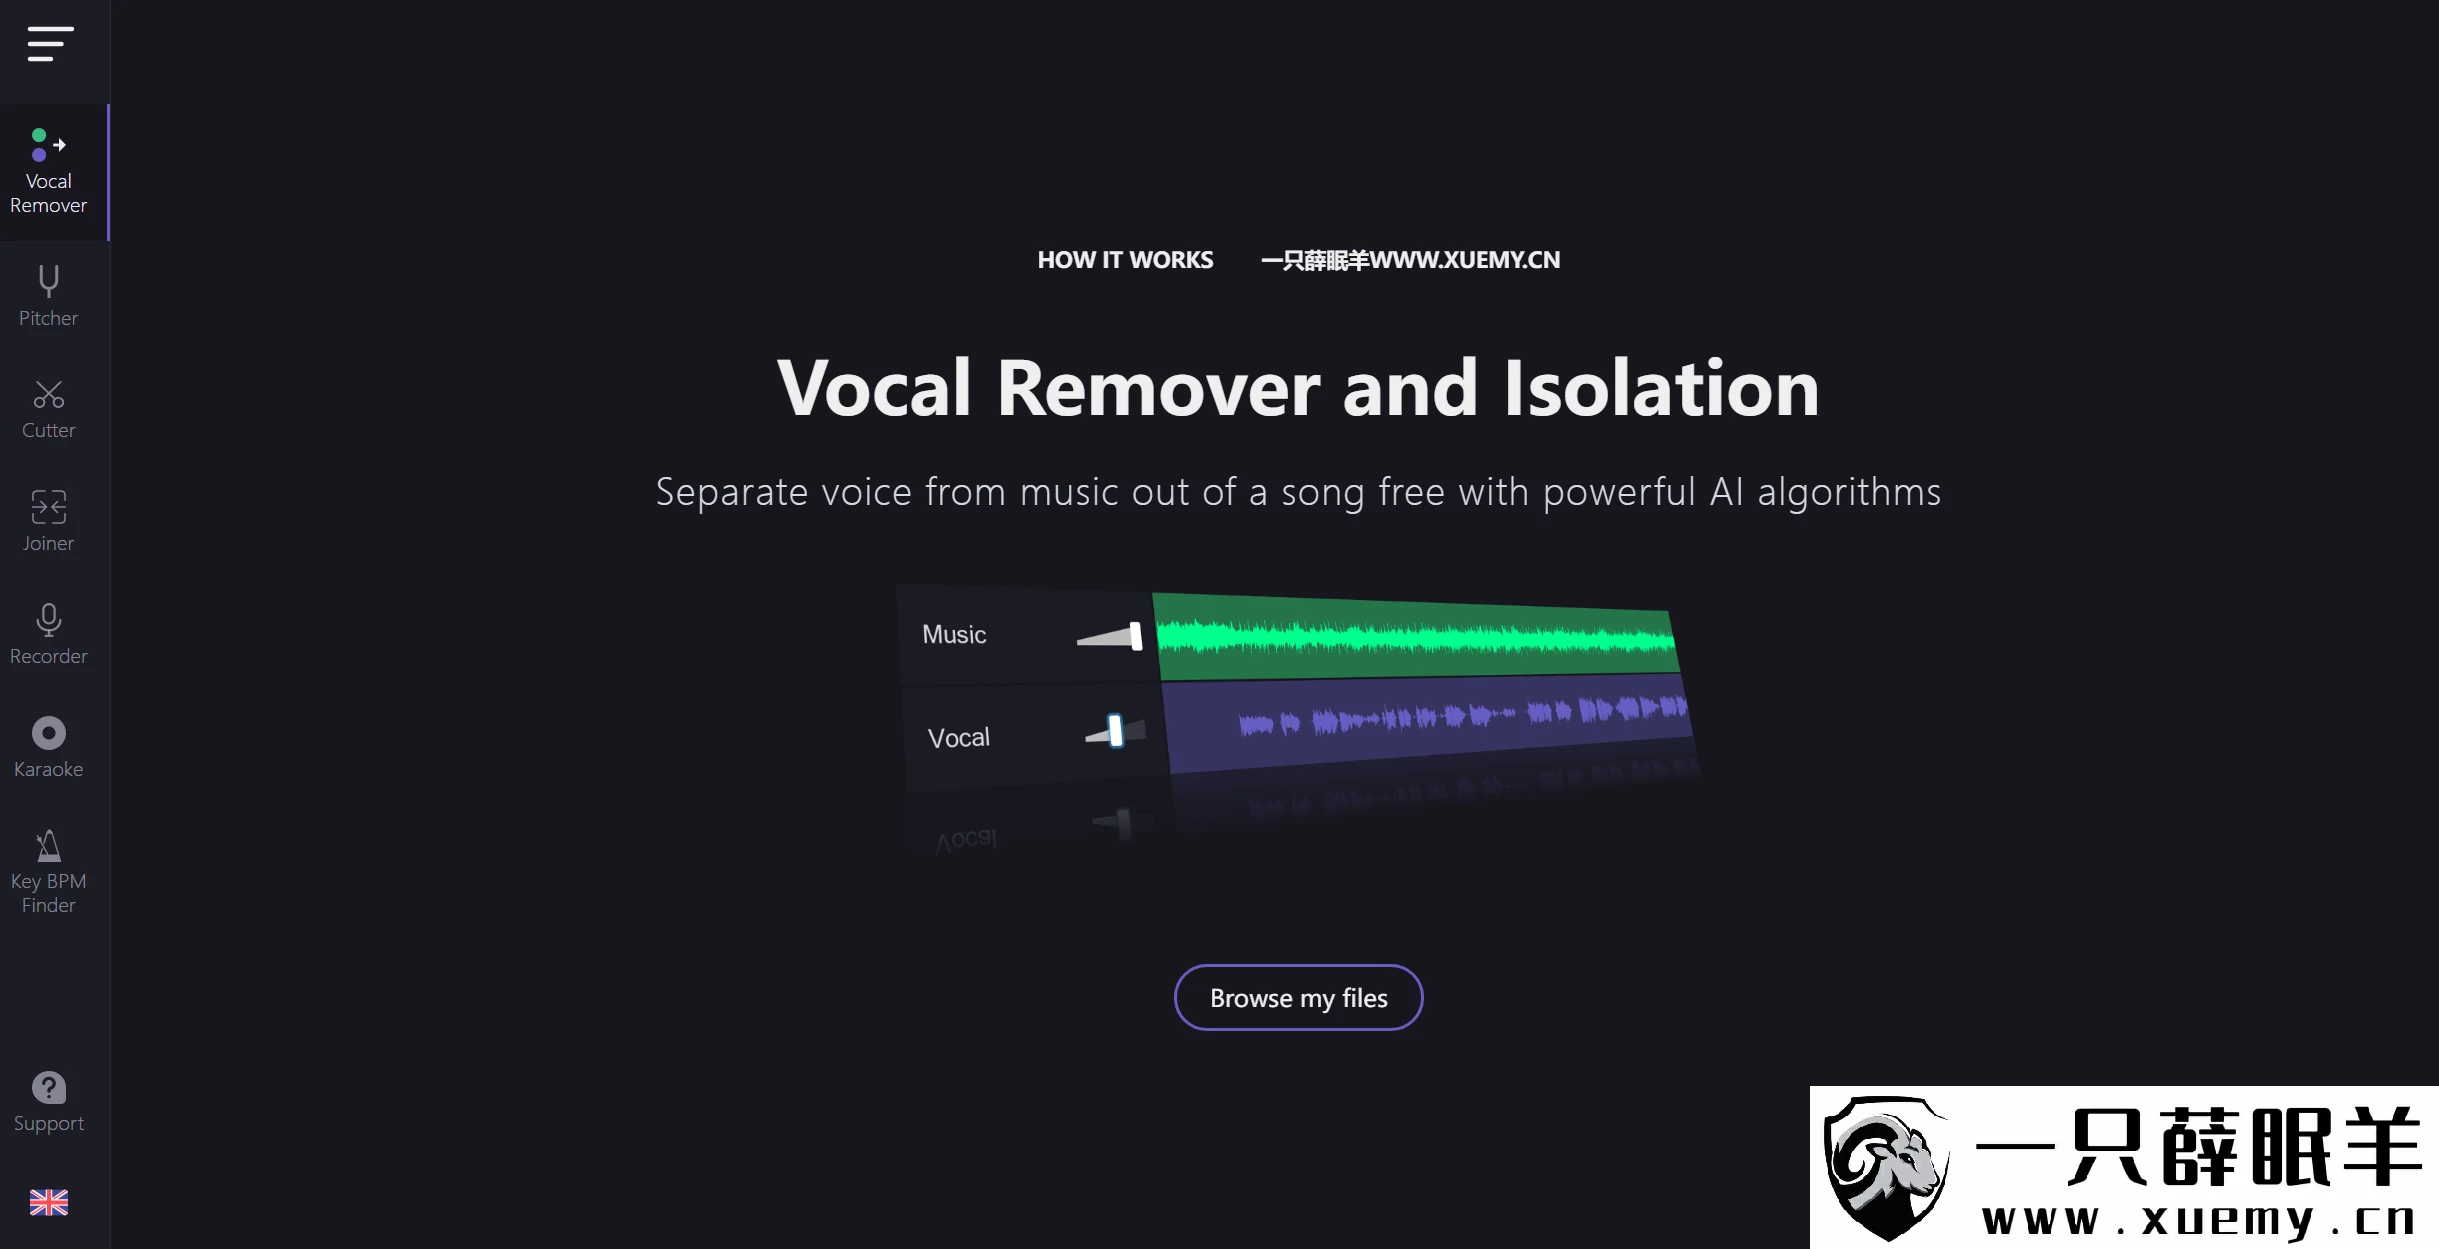Click the English language toggle
The width and height of the screenshot is (2439, 1249).
(48, 1201)
